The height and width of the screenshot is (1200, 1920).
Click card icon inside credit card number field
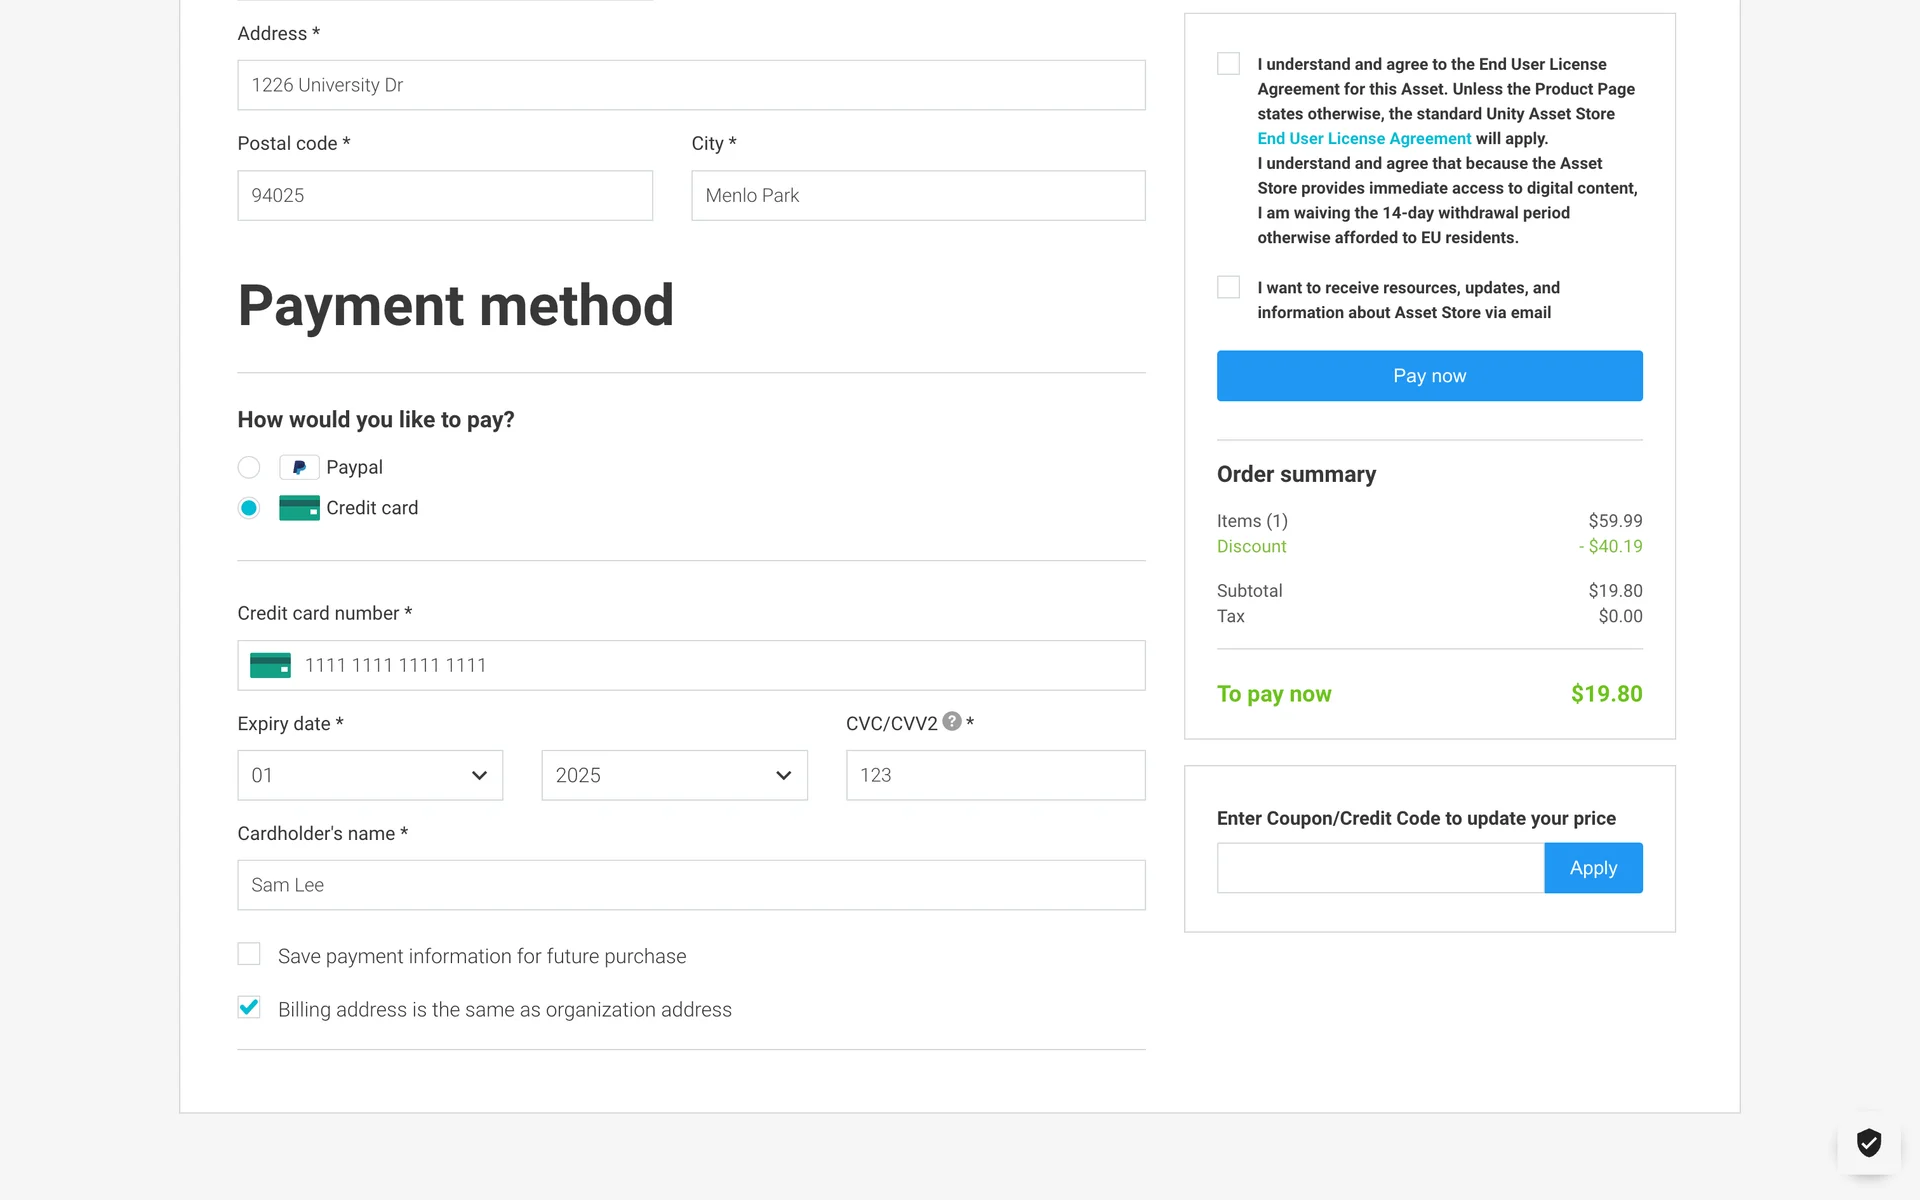click(x=270, y=665)
